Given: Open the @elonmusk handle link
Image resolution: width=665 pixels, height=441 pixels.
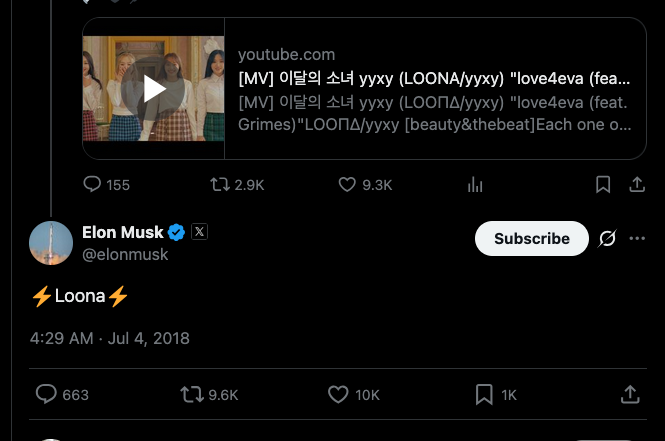Looking at the screenshot, I should coord(125,254).
